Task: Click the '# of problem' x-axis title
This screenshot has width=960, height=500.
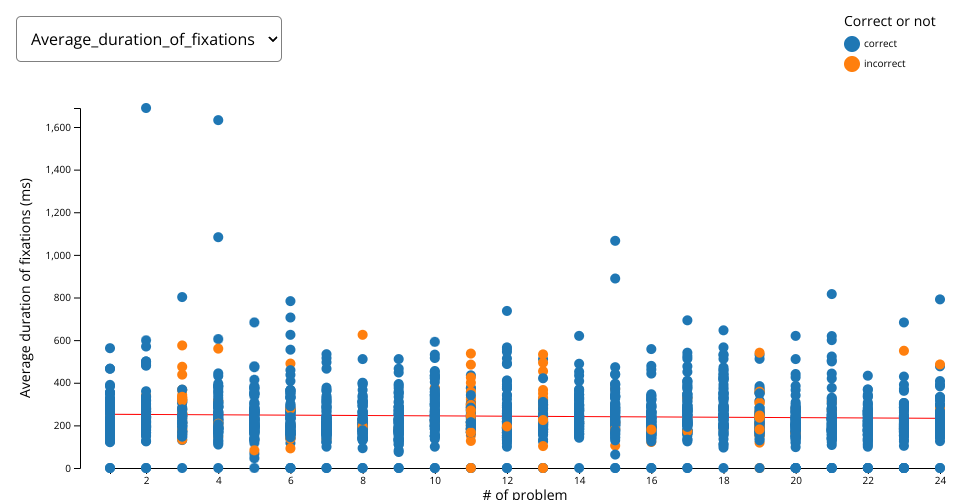Action: tap(525, 494)
